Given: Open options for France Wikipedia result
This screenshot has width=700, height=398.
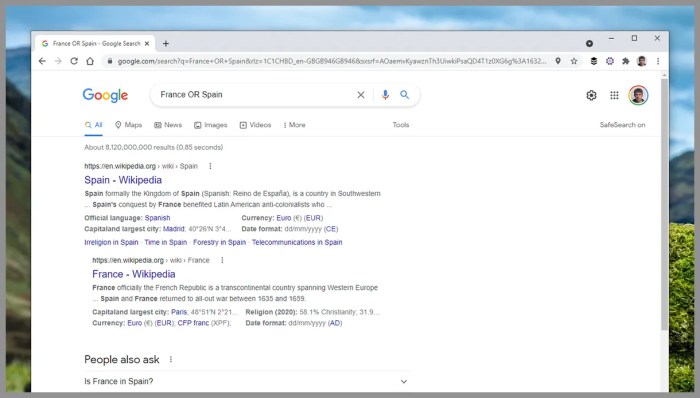Looking at the screenshot, I should 222,260.
